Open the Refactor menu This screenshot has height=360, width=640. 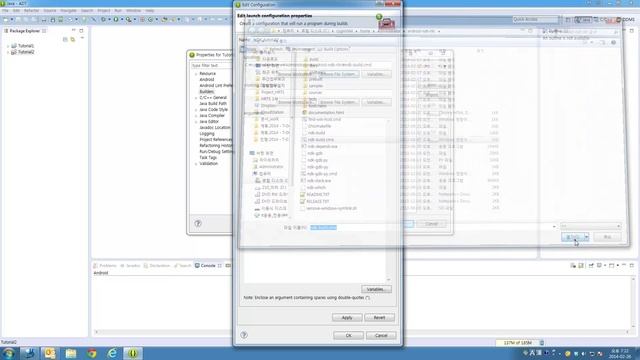(x=31, y=11)
